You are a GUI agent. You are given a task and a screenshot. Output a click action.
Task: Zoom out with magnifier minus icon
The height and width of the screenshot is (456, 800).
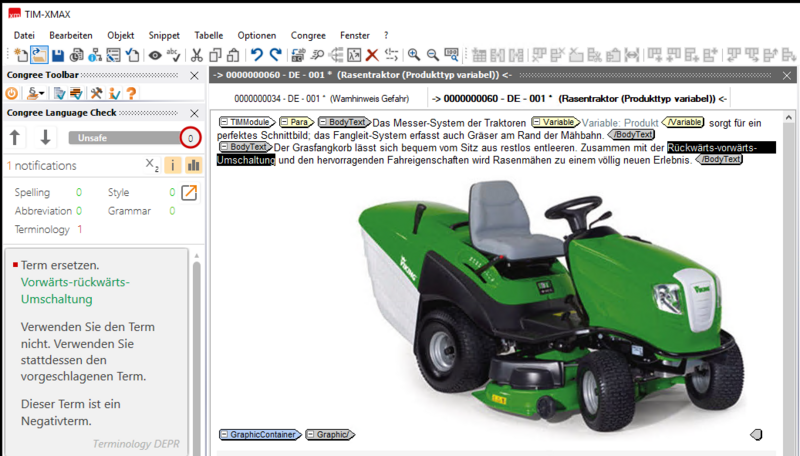click(x=433, y=55)
